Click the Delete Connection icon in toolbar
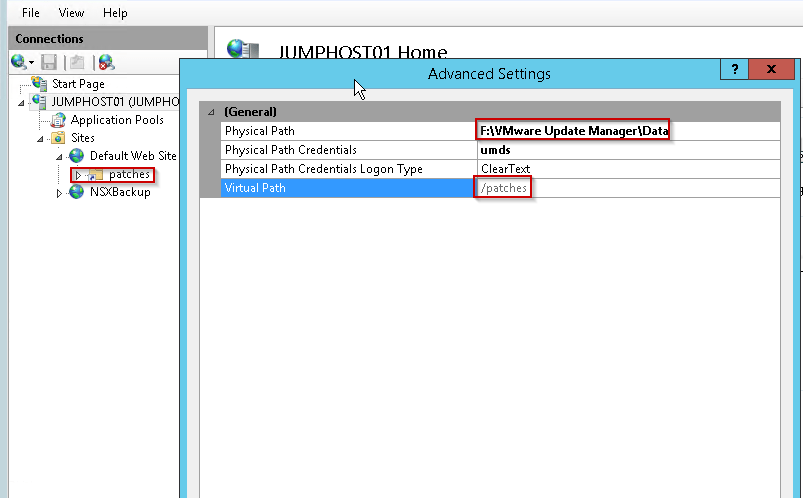 point(106,62)
